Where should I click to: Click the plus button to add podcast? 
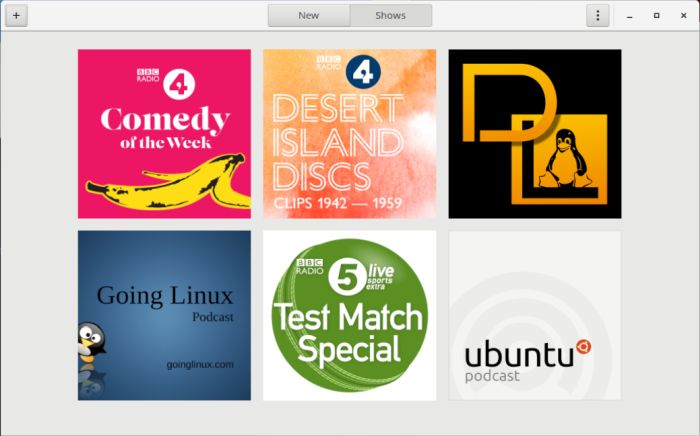(x=16, y=16)
